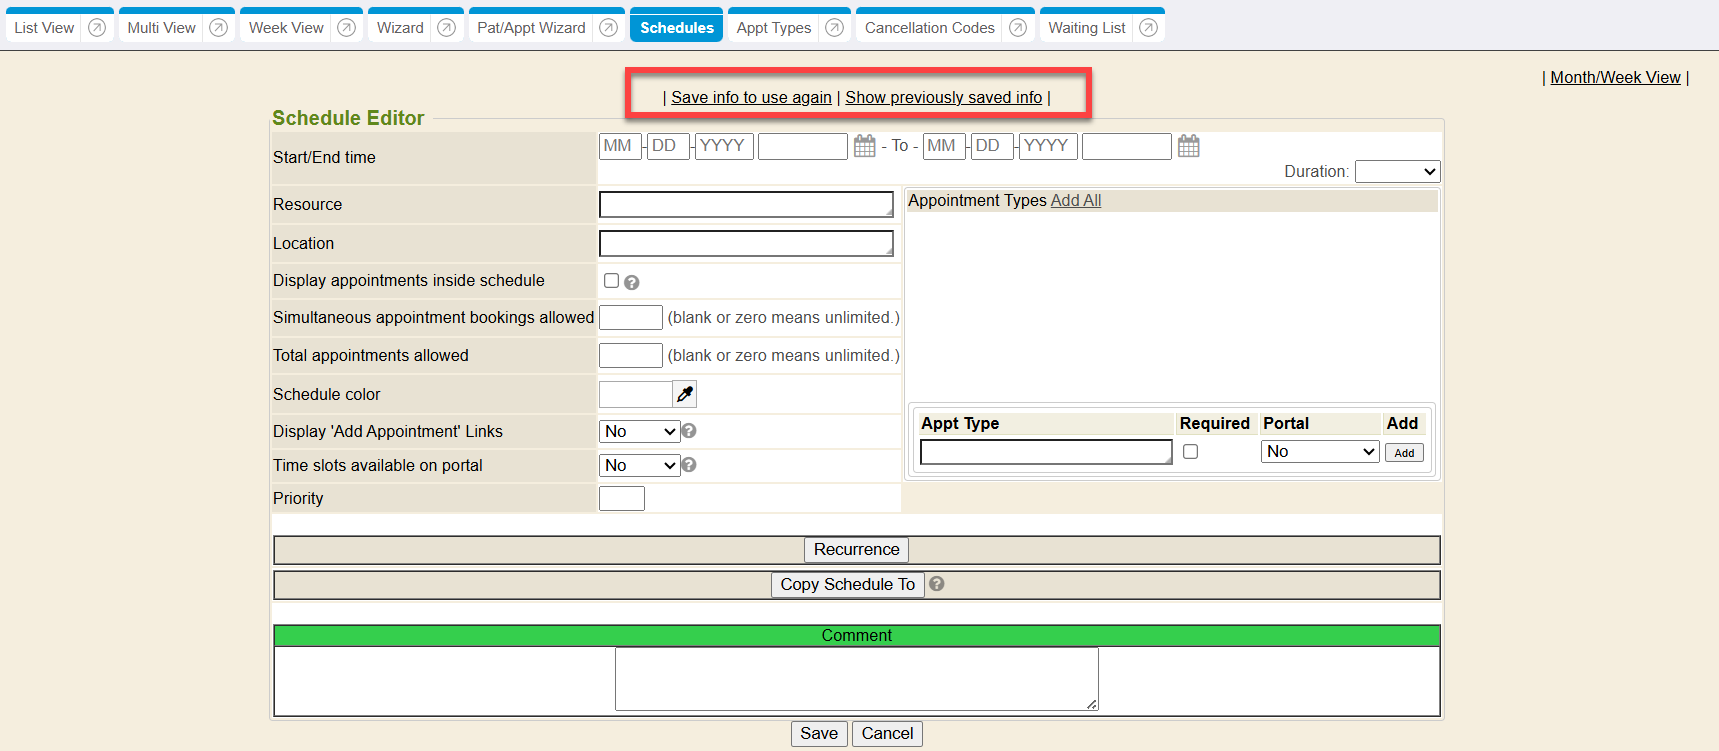Click the Schedule color field
The width and height of the screenshot is (1719, 751).
(x=635, y=394)
